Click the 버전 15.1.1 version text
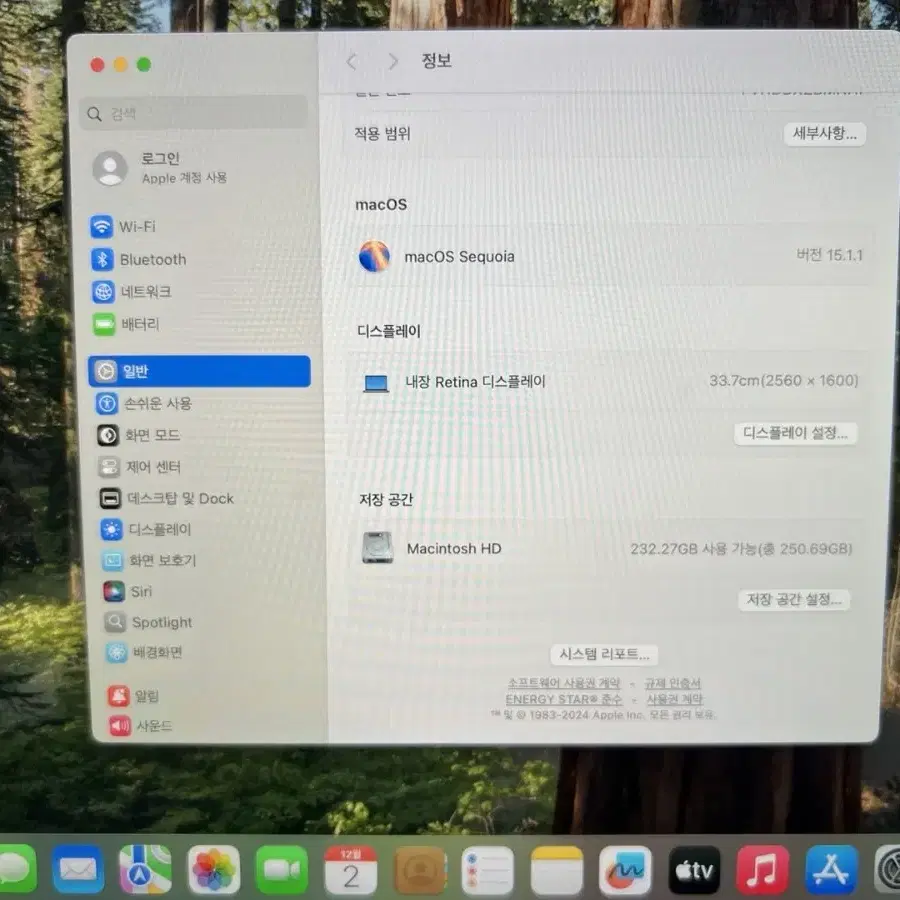Viewport: 900px width, 900px height. (829, 255)
